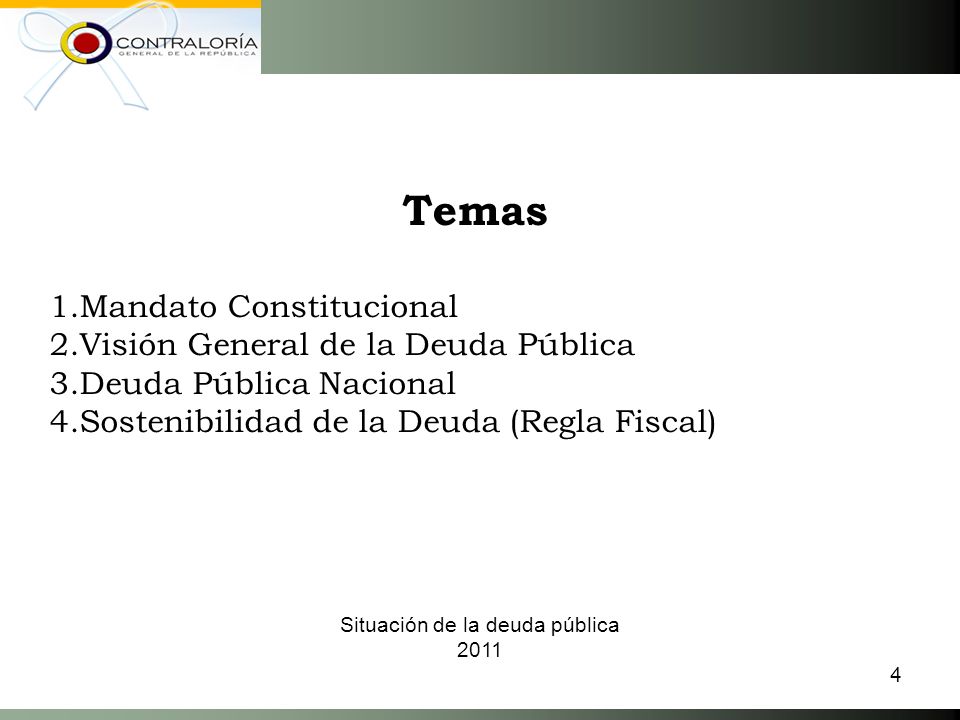Viewport: 960px width, 720px height.
Task: Select item '2.Visión General de la Deuda Pública'
Action: coord(342,344)
